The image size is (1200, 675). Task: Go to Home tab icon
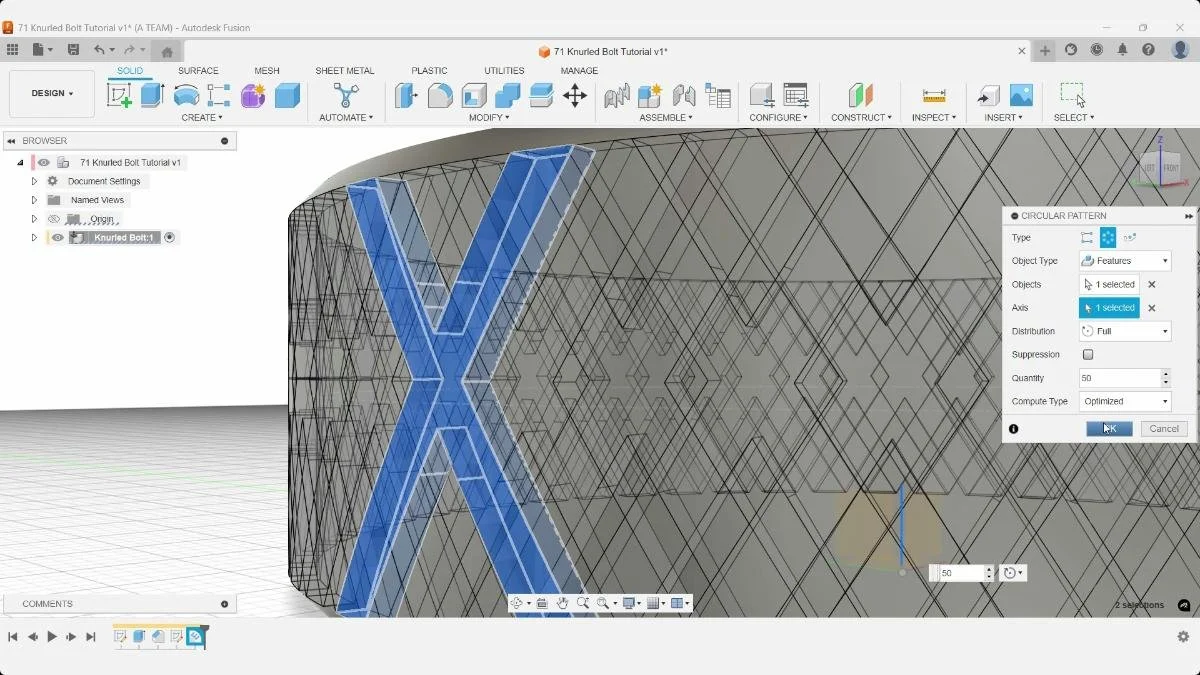pos(167,52)
